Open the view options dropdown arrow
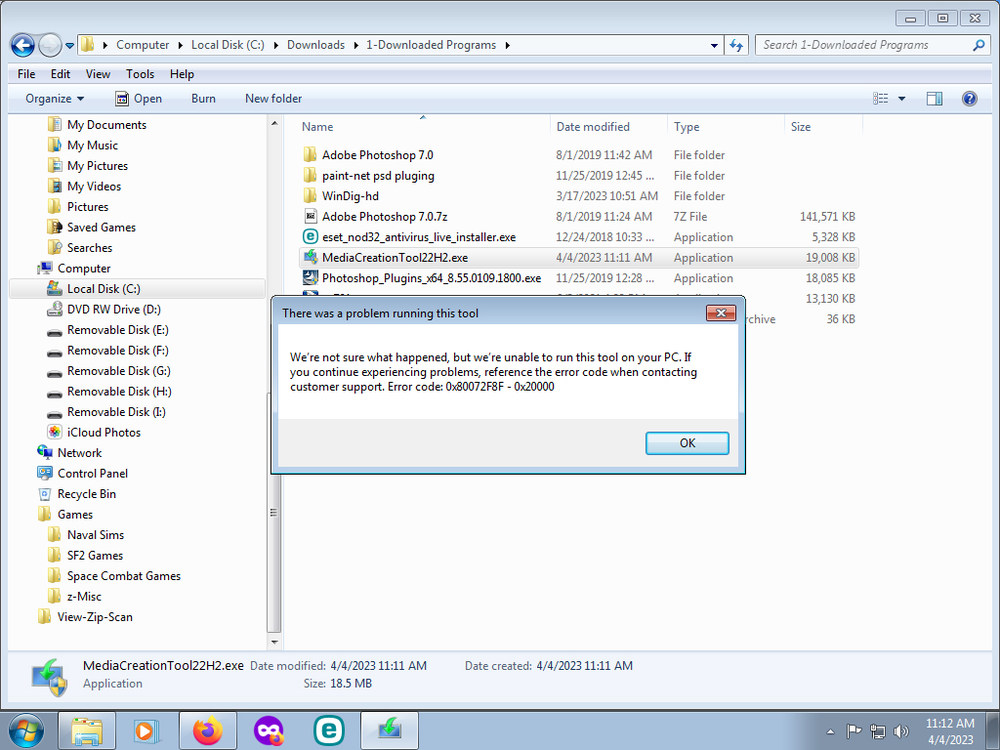Screen dimensions: 1000x750 (902, 98)
